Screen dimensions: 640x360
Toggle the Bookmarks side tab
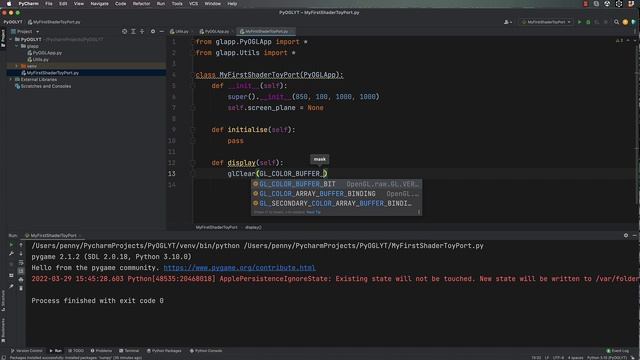point(3,330)
